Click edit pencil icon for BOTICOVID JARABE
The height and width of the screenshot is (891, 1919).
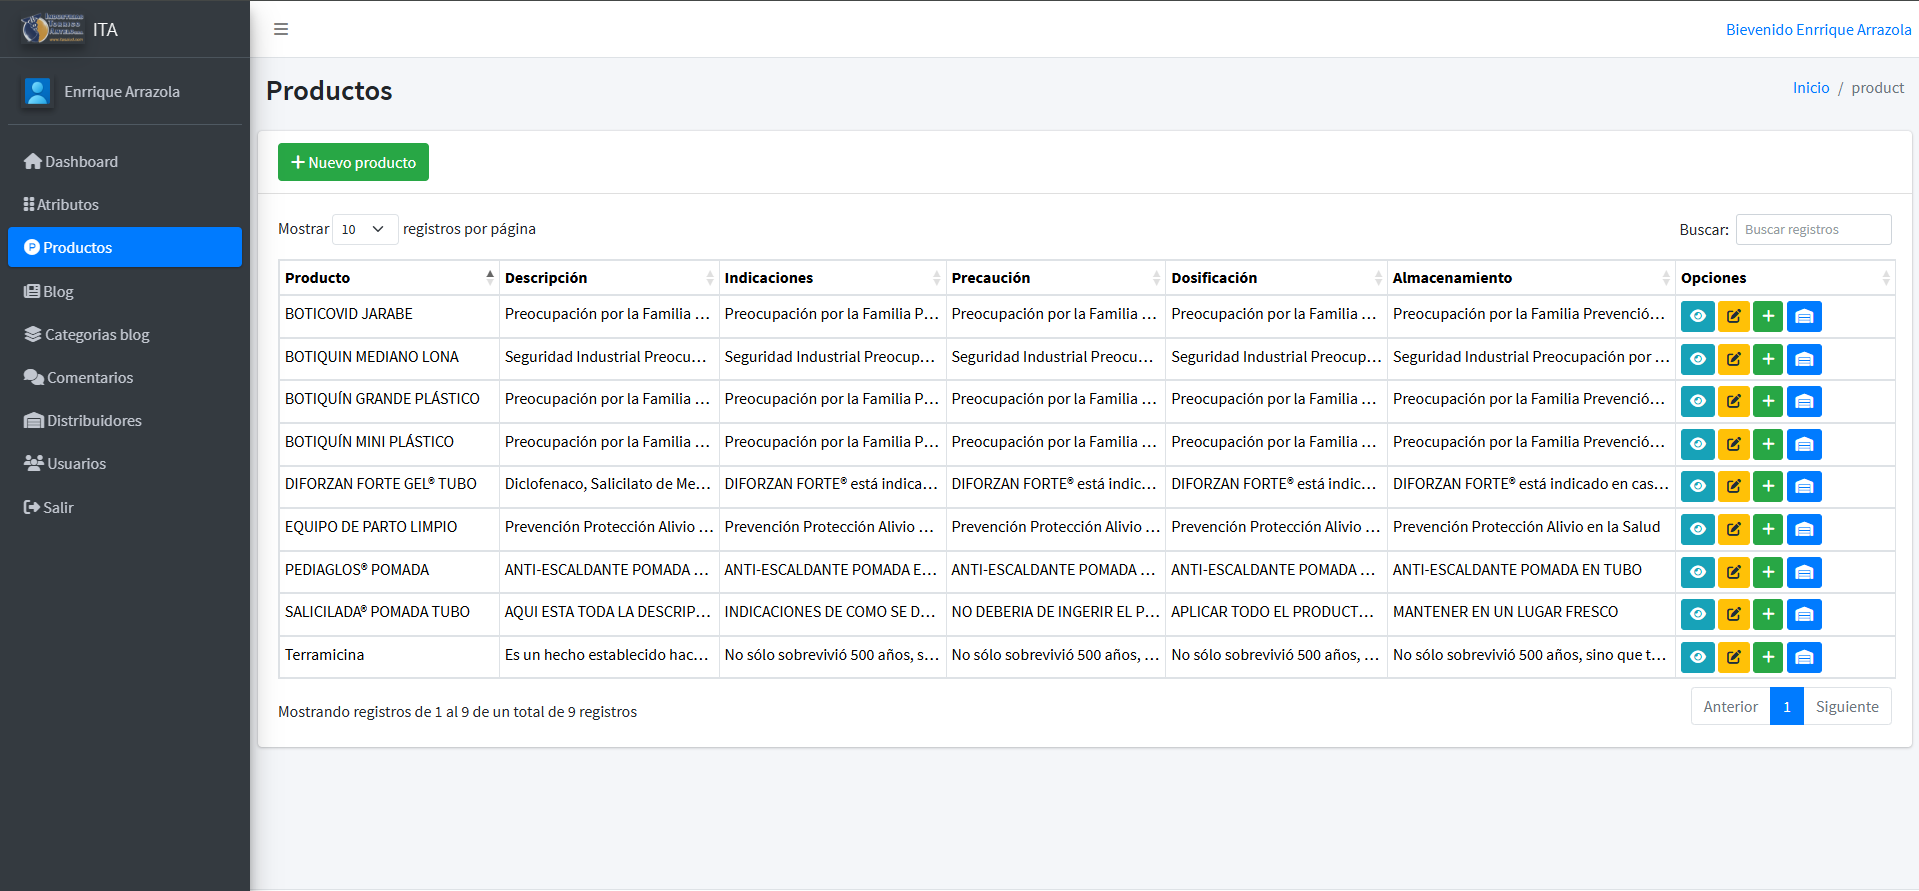tap(1733, 316)
